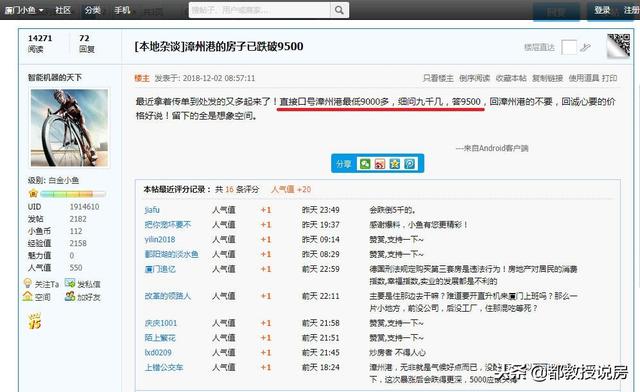The image size is (640, 392).
Task: Open rater 改革的领路人's profile
Action: click(168, 296)
